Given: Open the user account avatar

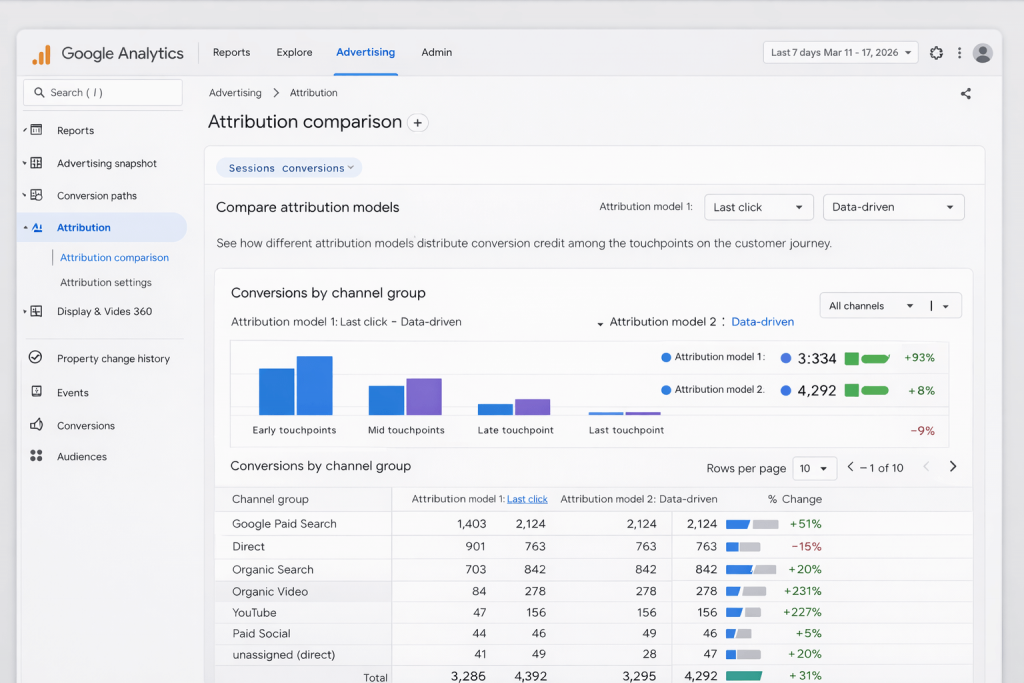Looking at the screenshot, I should (x=982, y=53).
